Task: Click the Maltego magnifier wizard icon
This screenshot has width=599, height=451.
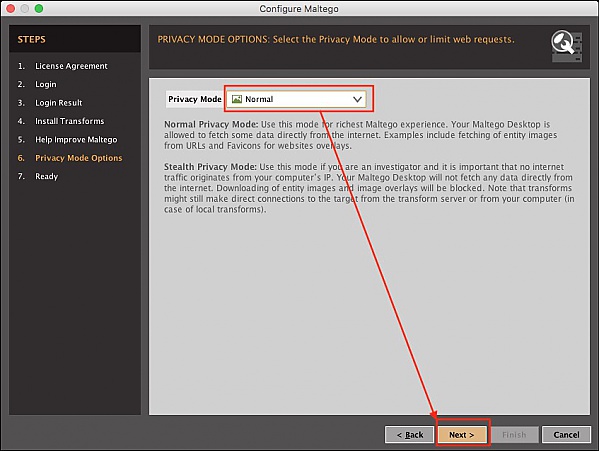Action: [567, 46]
